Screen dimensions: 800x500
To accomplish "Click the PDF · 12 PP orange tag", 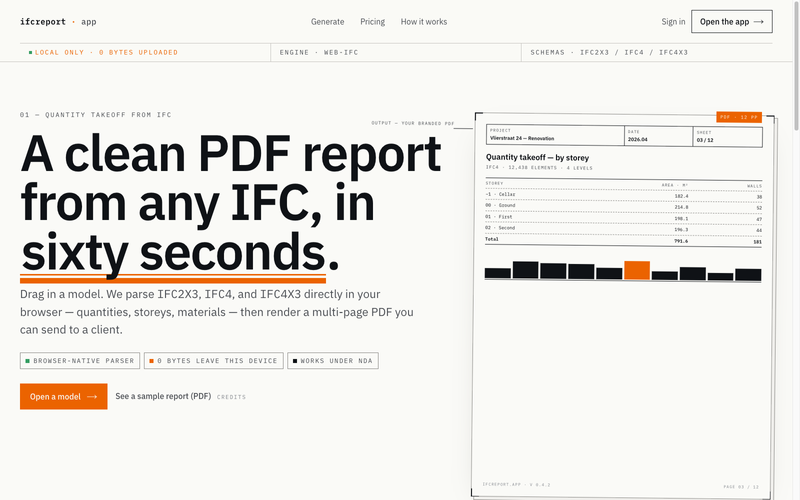I will coord(739,117).
